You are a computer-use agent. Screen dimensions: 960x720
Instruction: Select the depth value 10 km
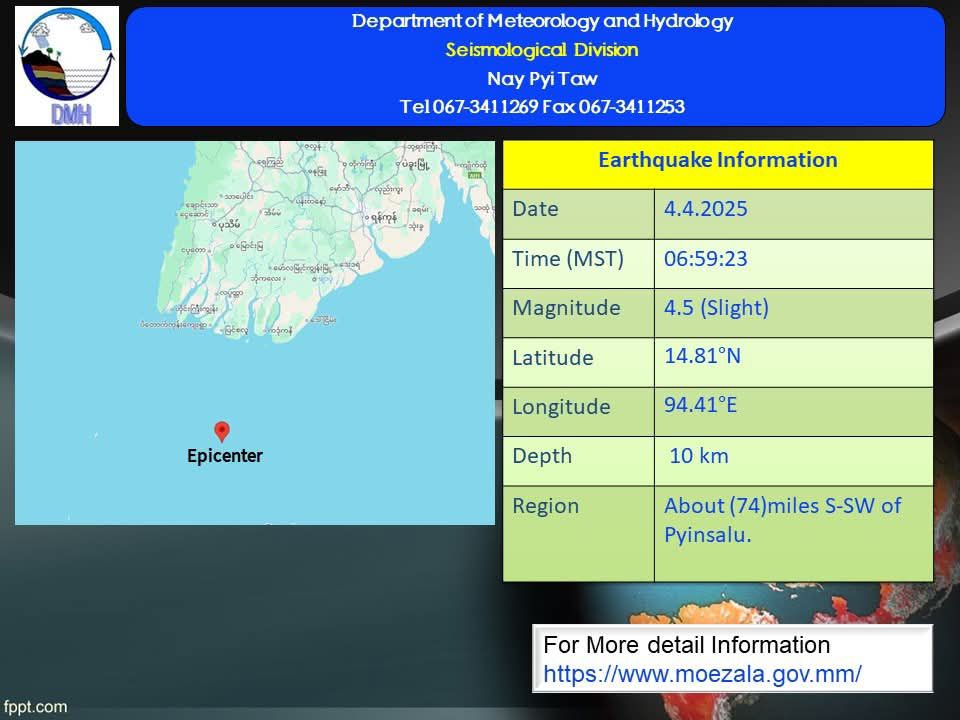point(698,456)
